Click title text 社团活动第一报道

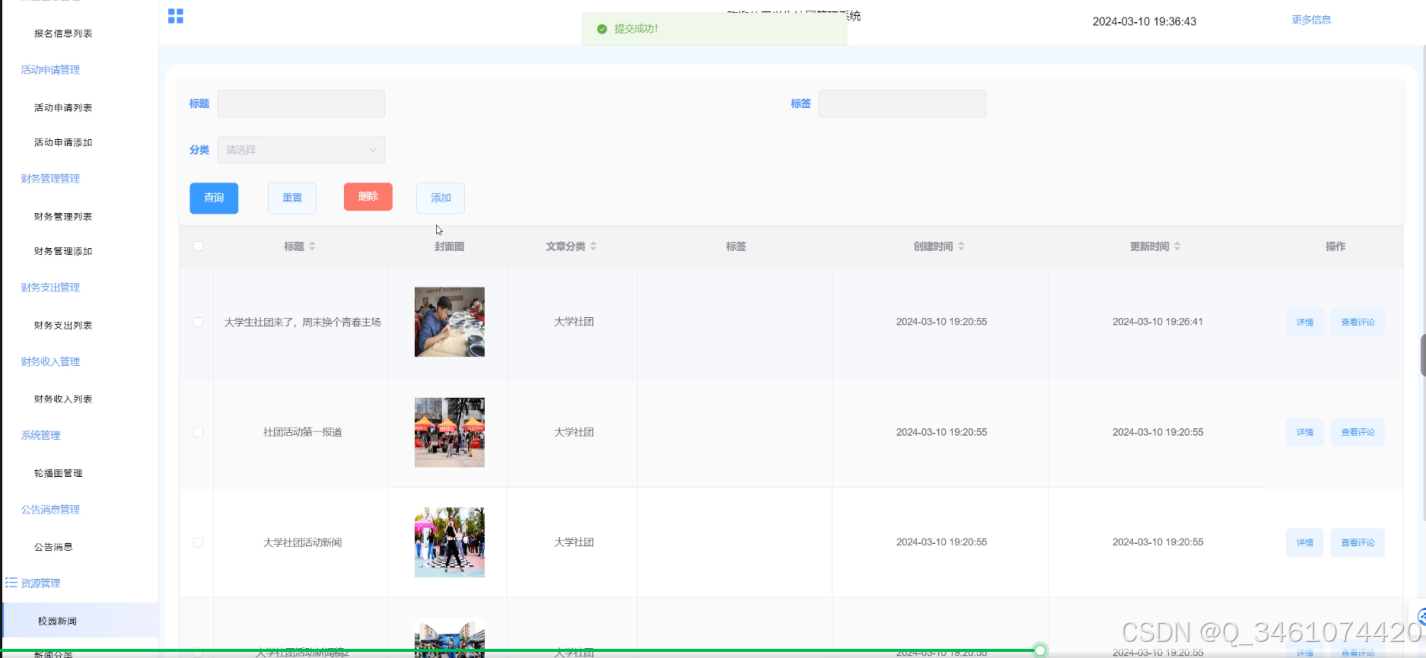(x=302, y=432)
